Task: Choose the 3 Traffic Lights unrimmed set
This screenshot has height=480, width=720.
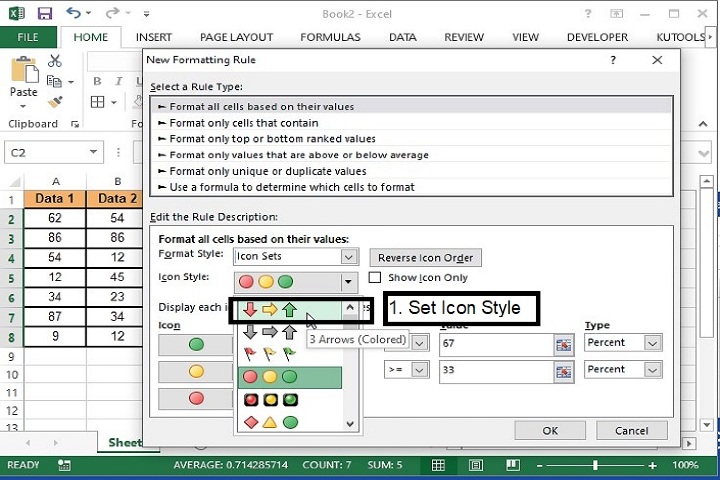Action: 289,377
